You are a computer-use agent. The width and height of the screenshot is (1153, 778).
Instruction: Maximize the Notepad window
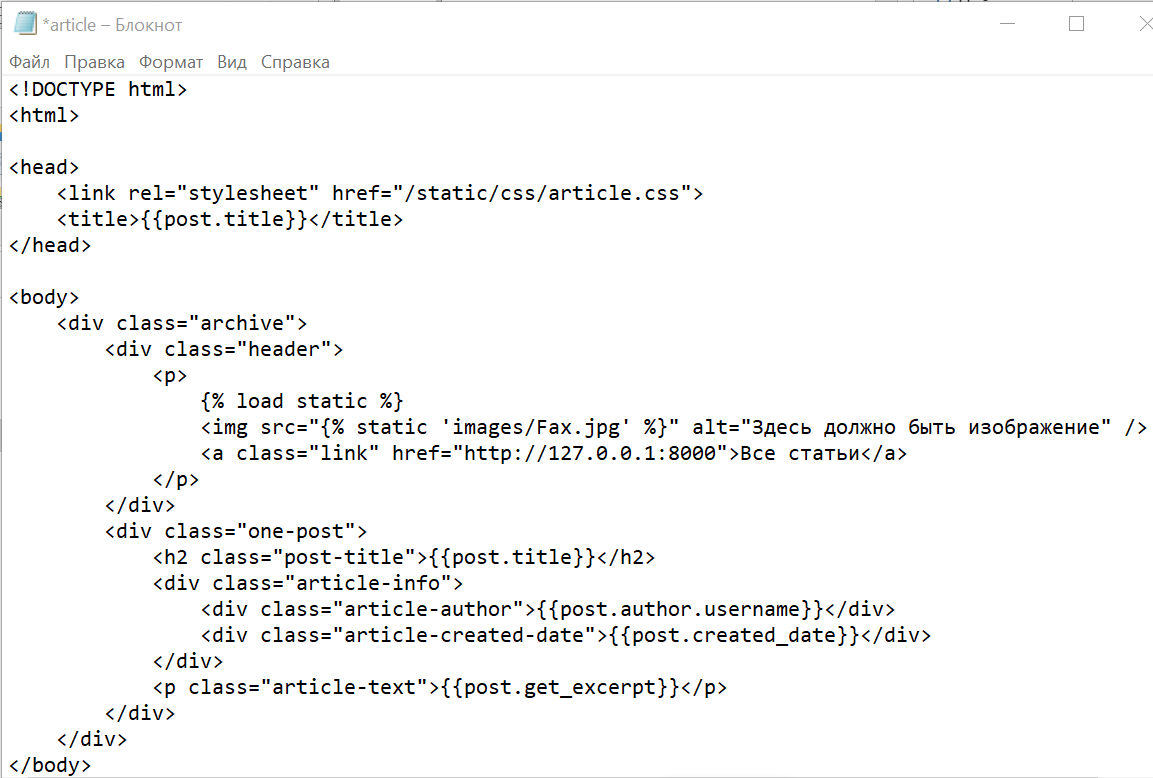click(1076, 24)
